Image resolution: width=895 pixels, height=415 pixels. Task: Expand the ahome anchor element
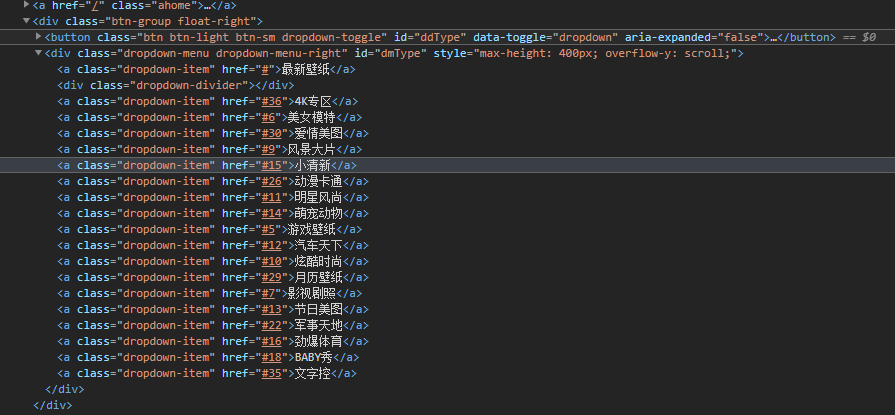26,5
